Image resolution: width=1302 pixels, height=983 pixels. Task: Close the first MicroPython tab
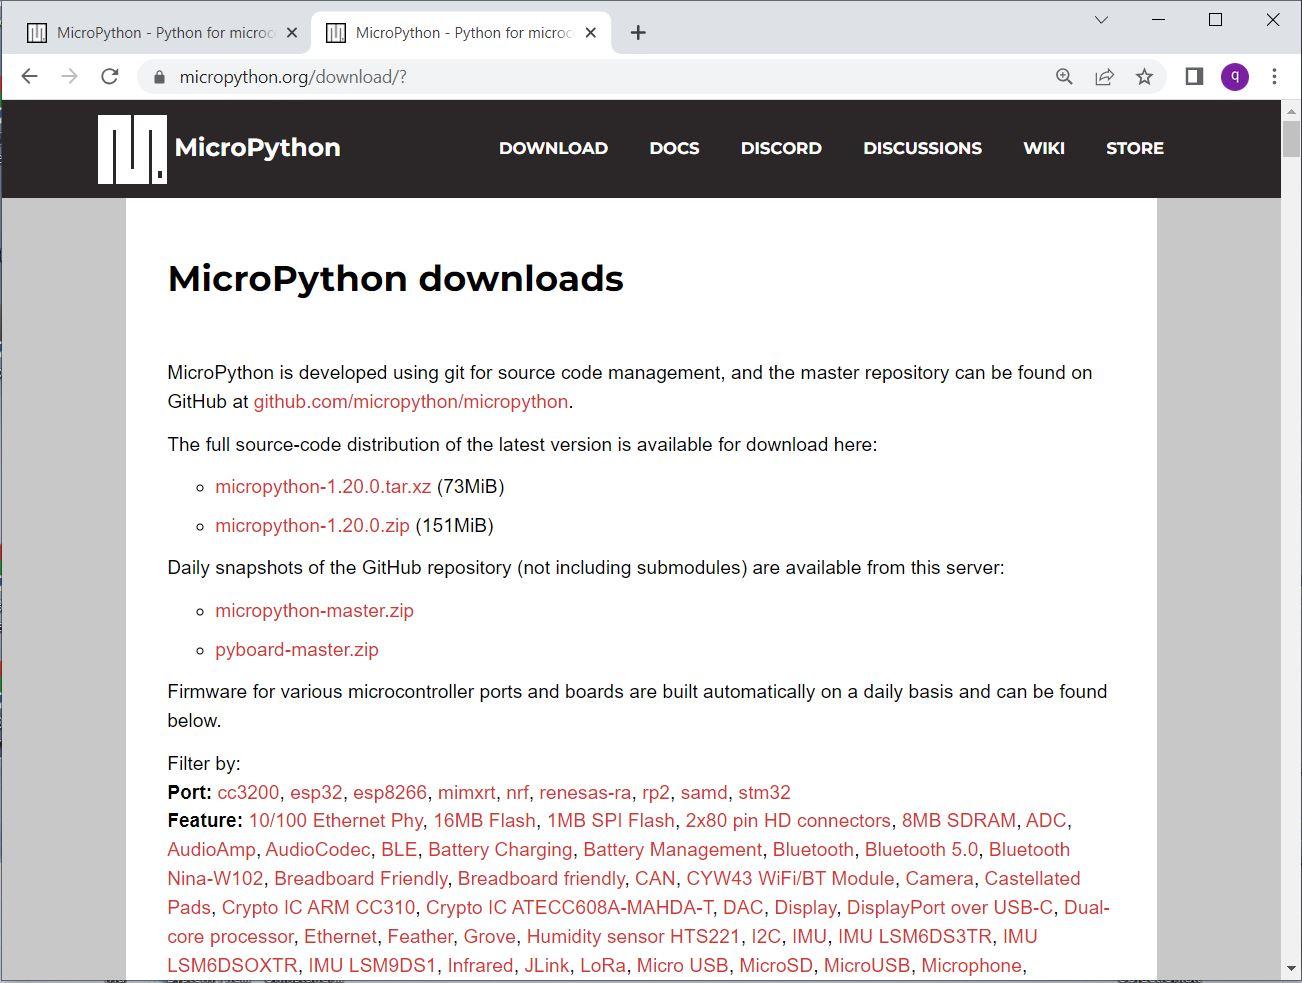(x=292, y=33)
